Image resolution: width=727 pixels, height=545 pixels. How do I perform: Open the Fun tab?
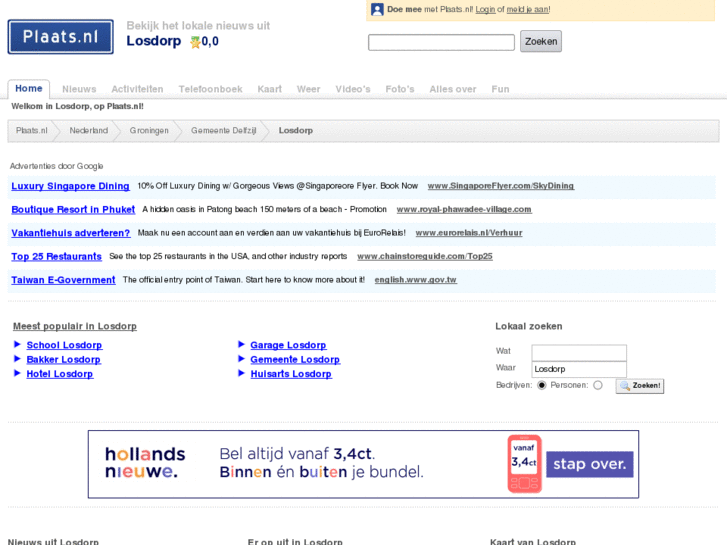pos(500,89)
